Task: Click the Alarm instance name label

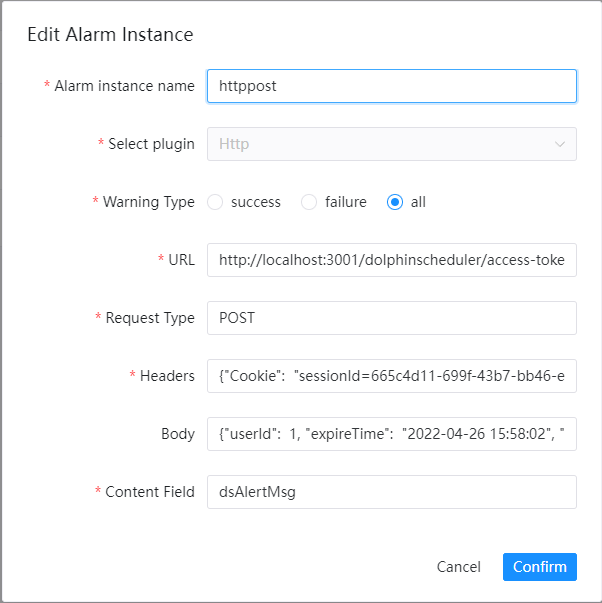Action: (x=124, y=86)
